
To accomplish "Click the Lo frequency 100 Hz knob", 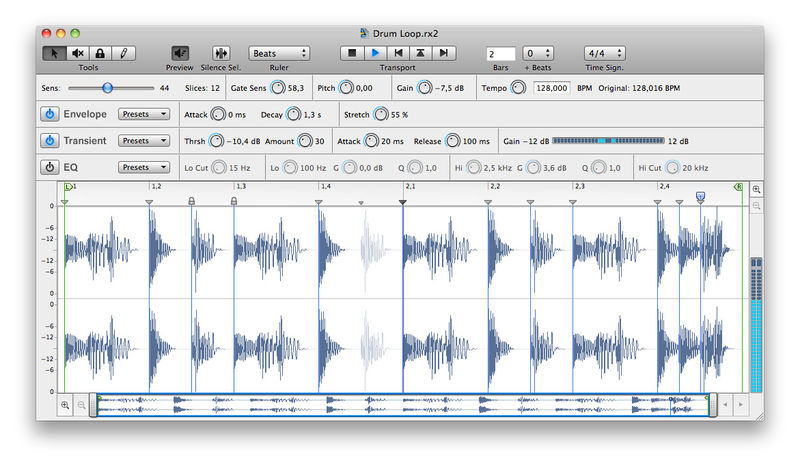I will pos(290,167).
